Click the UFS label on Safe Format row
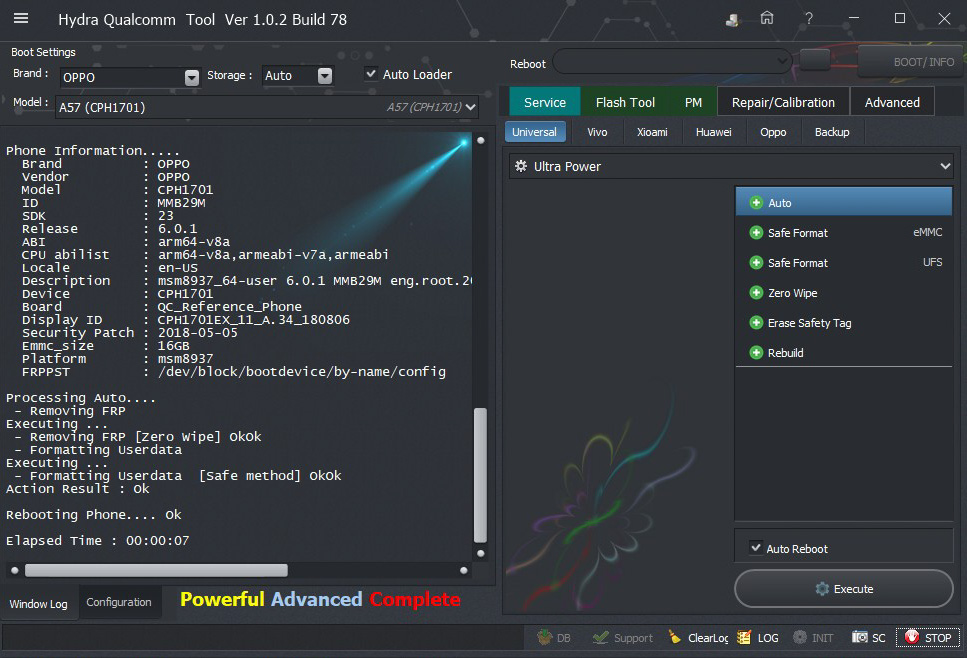This screenshot has height=658, width=967. click(x=932, y=263)
